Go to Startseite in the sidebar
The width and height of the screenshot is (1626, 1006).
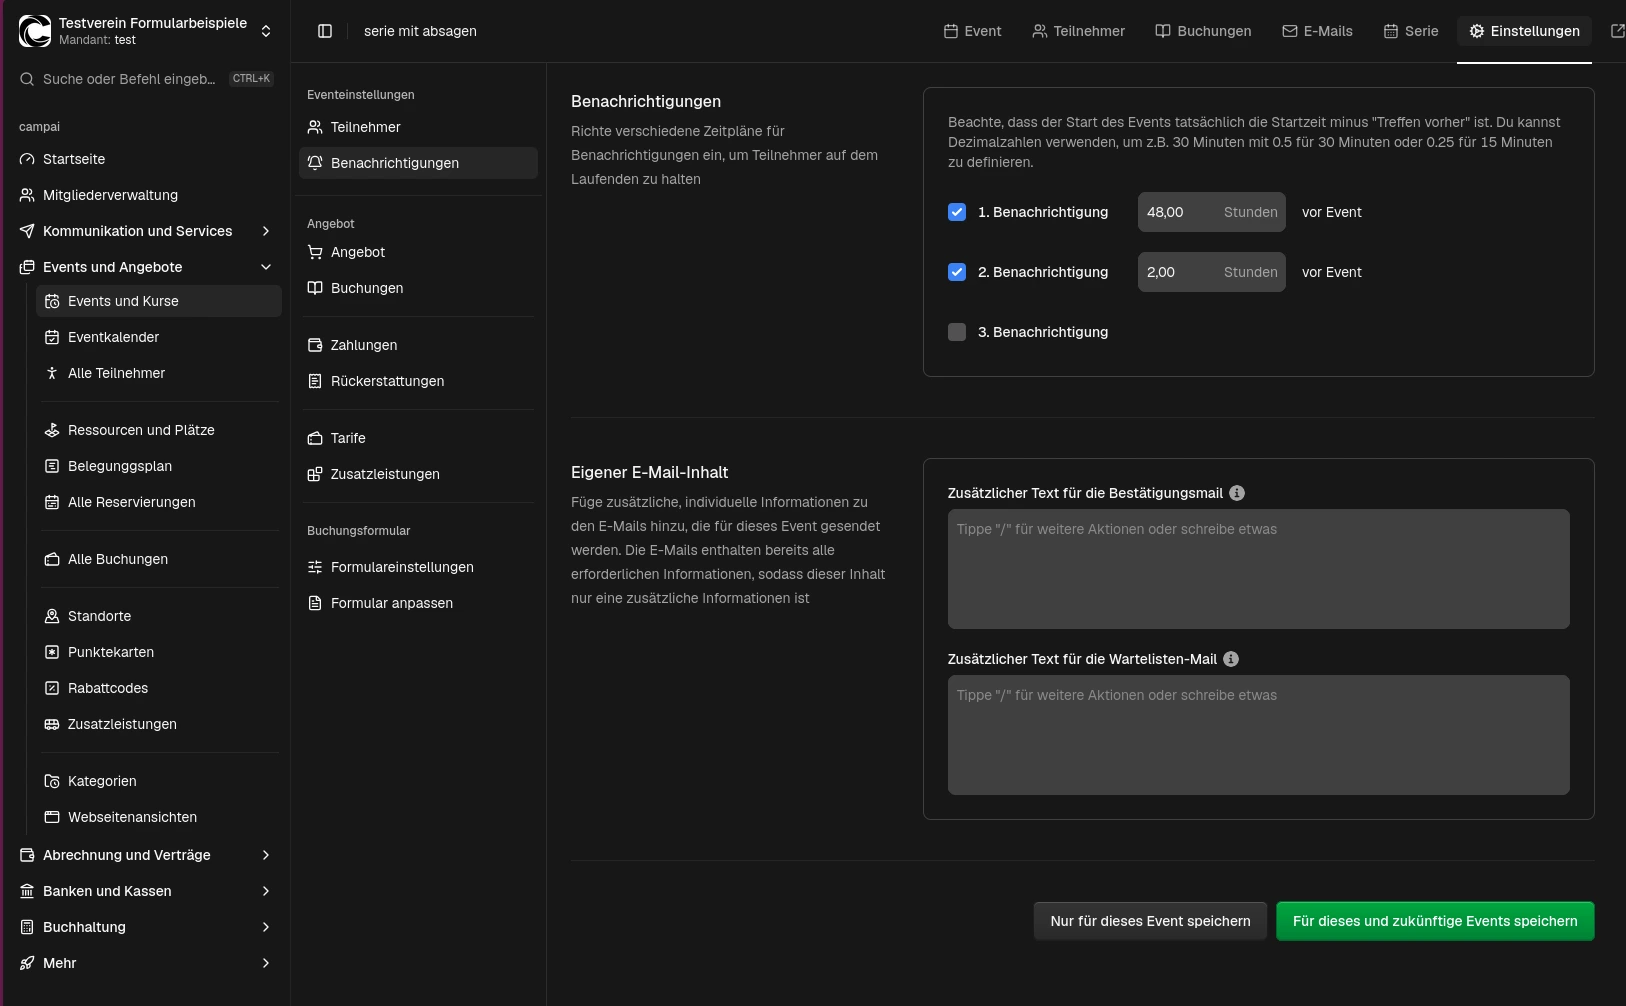(x=73, y=159)
